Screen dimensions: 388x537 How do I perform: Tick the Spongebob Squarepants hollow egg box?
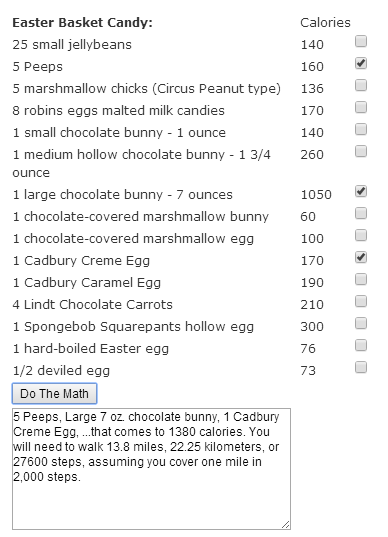pyautogui.click(x=361, y=323)
